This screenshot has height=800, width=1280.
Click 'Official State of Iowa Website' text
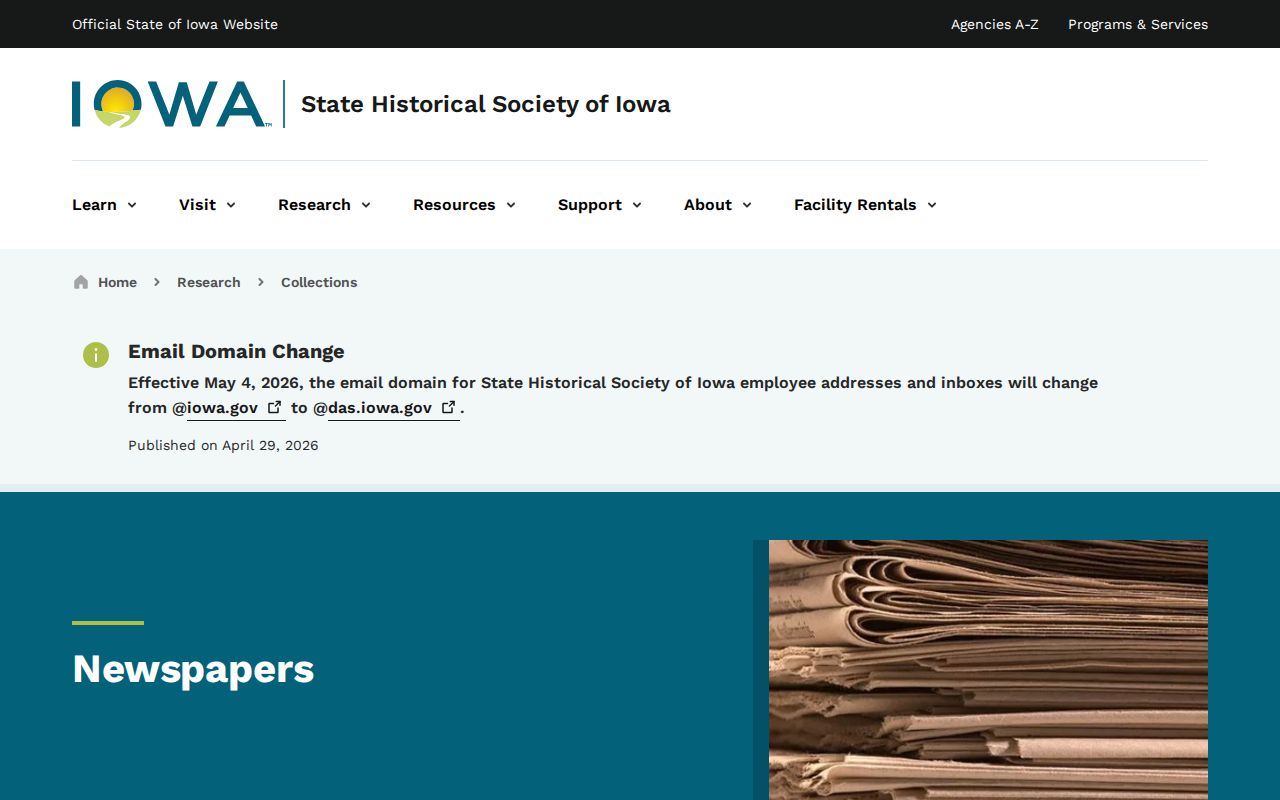[175, 24]
